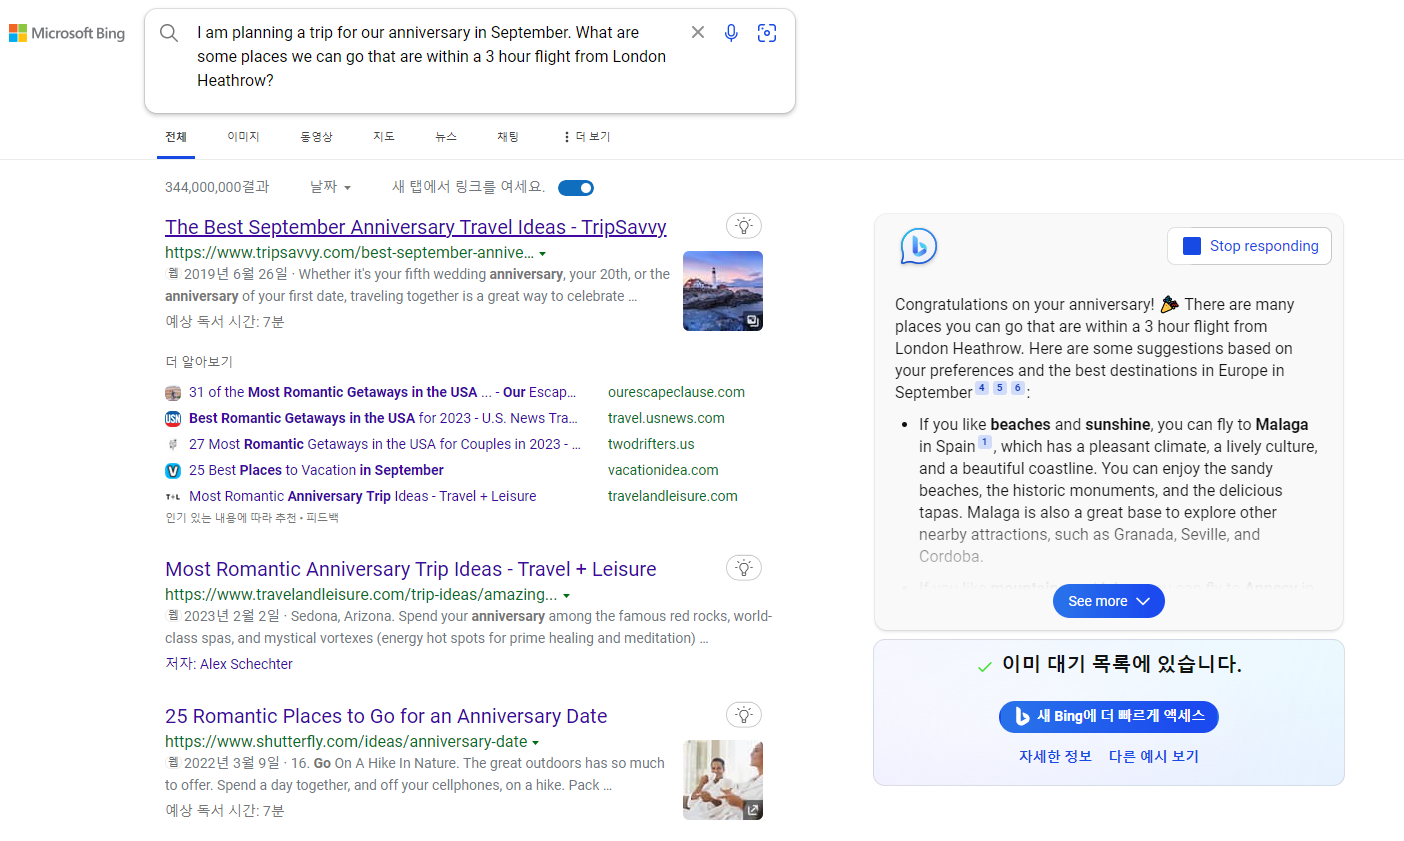Click the ourescapeclause favicon in related list

pyautogui.click(x=173, y=393)
